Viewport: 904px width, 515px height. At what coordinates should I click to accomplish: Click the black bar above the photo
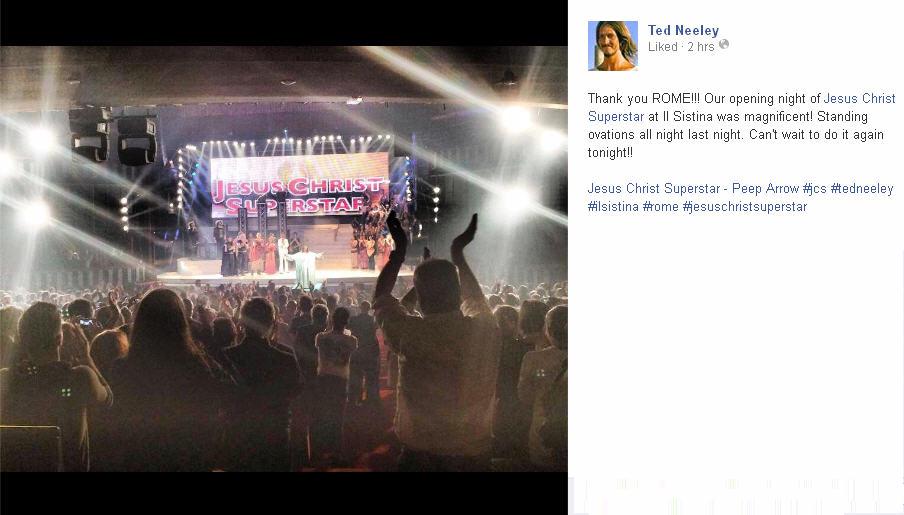coord(284,23)
